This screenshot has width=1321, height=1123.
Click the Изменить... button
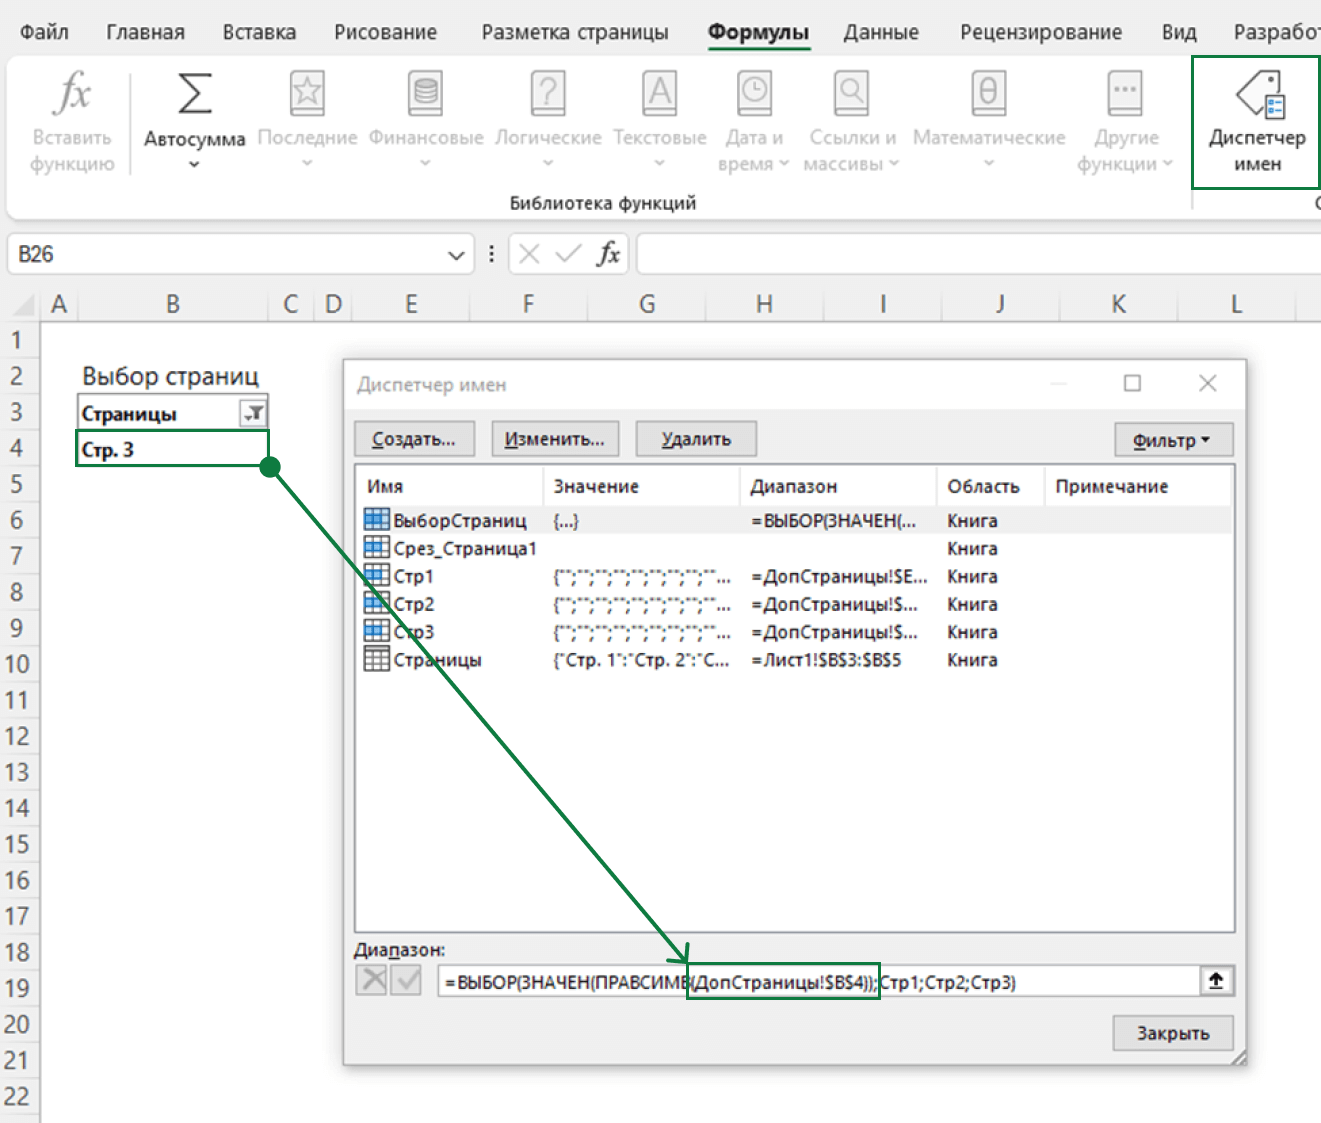[x=555, y=439]
